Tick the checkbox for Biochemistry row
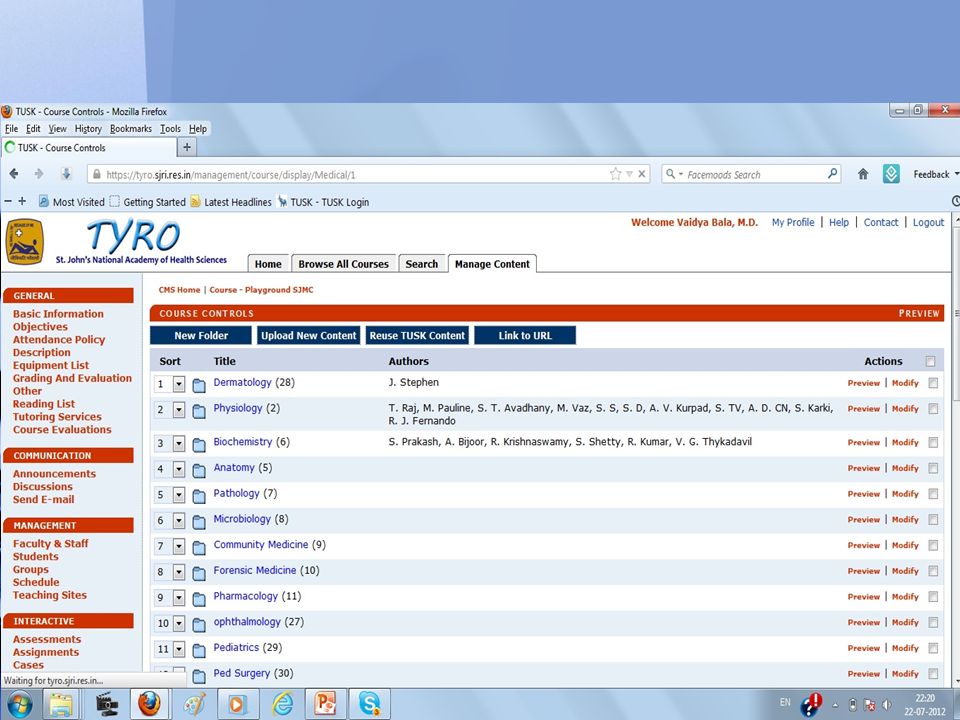This screenshot has width=960, height=720. [933, 442]
